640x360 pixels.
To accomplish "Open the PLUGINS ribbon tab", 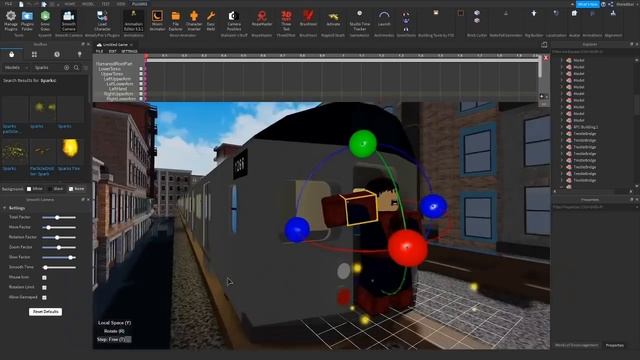I will coord(139,4).
